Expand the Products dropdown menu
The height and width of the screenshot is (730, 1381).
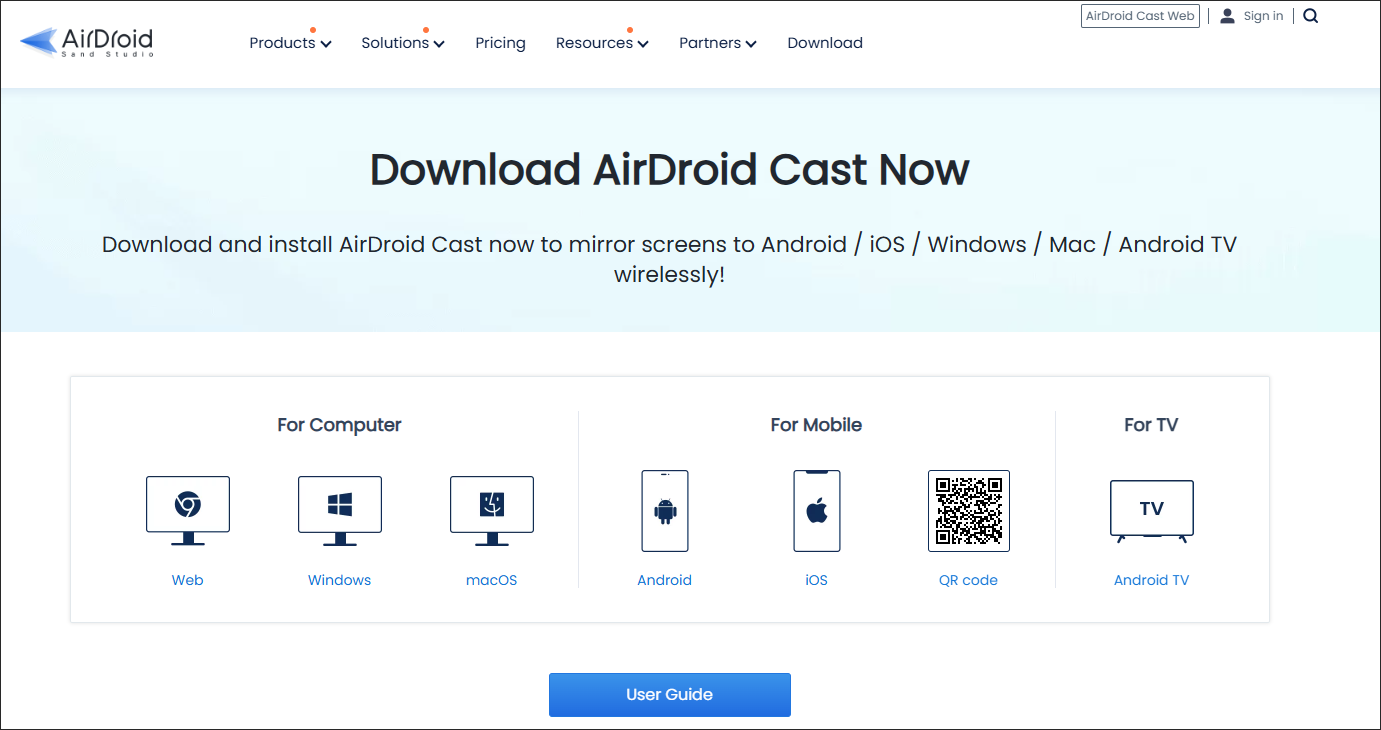290,43
